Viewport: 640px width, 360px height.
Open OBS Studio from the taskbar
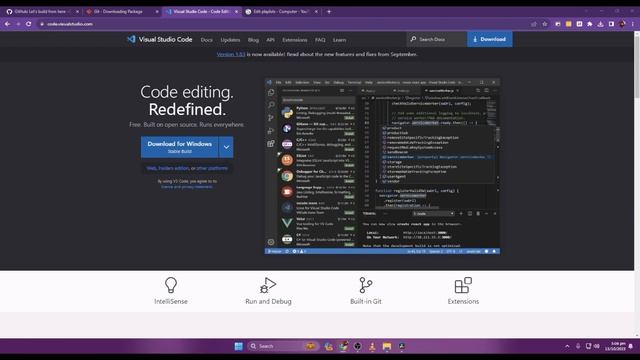[358, 347]
